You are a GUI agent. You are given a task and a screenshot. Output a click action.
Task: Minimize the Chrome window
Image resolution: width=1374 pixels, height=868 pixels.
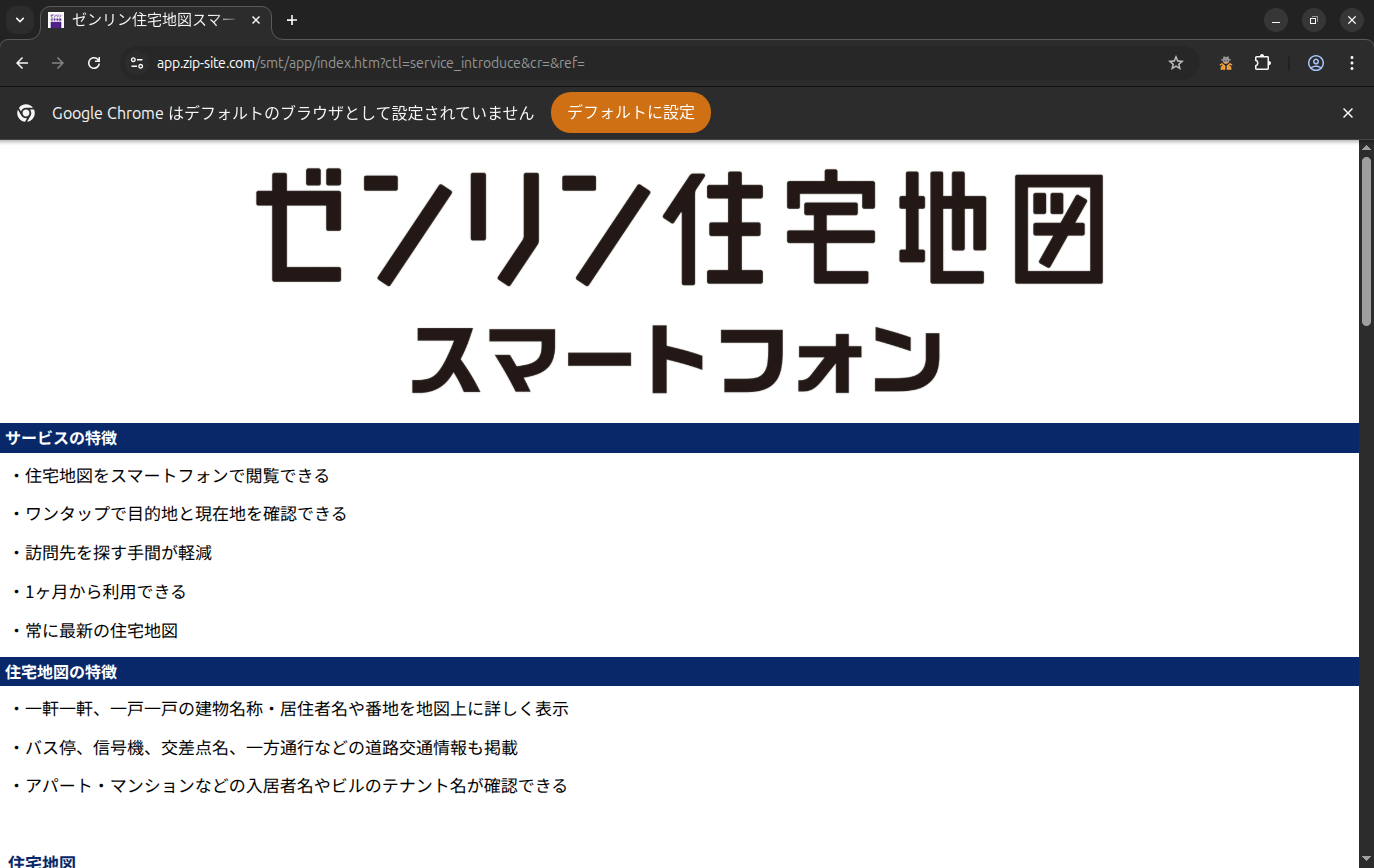pyautogui.click(x=1276, y=20)
